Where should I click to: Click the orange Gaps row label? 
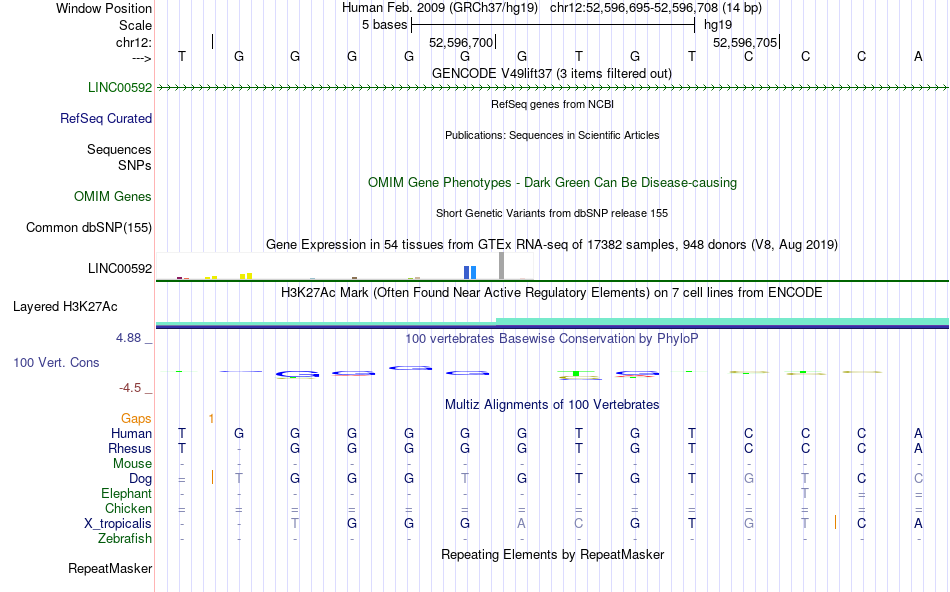[x=136, y=419]
